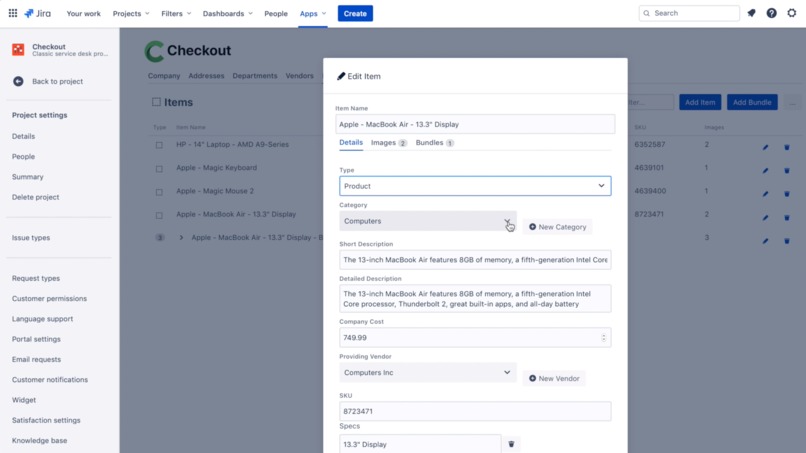Delete the row with SKU 4639101

786,171
